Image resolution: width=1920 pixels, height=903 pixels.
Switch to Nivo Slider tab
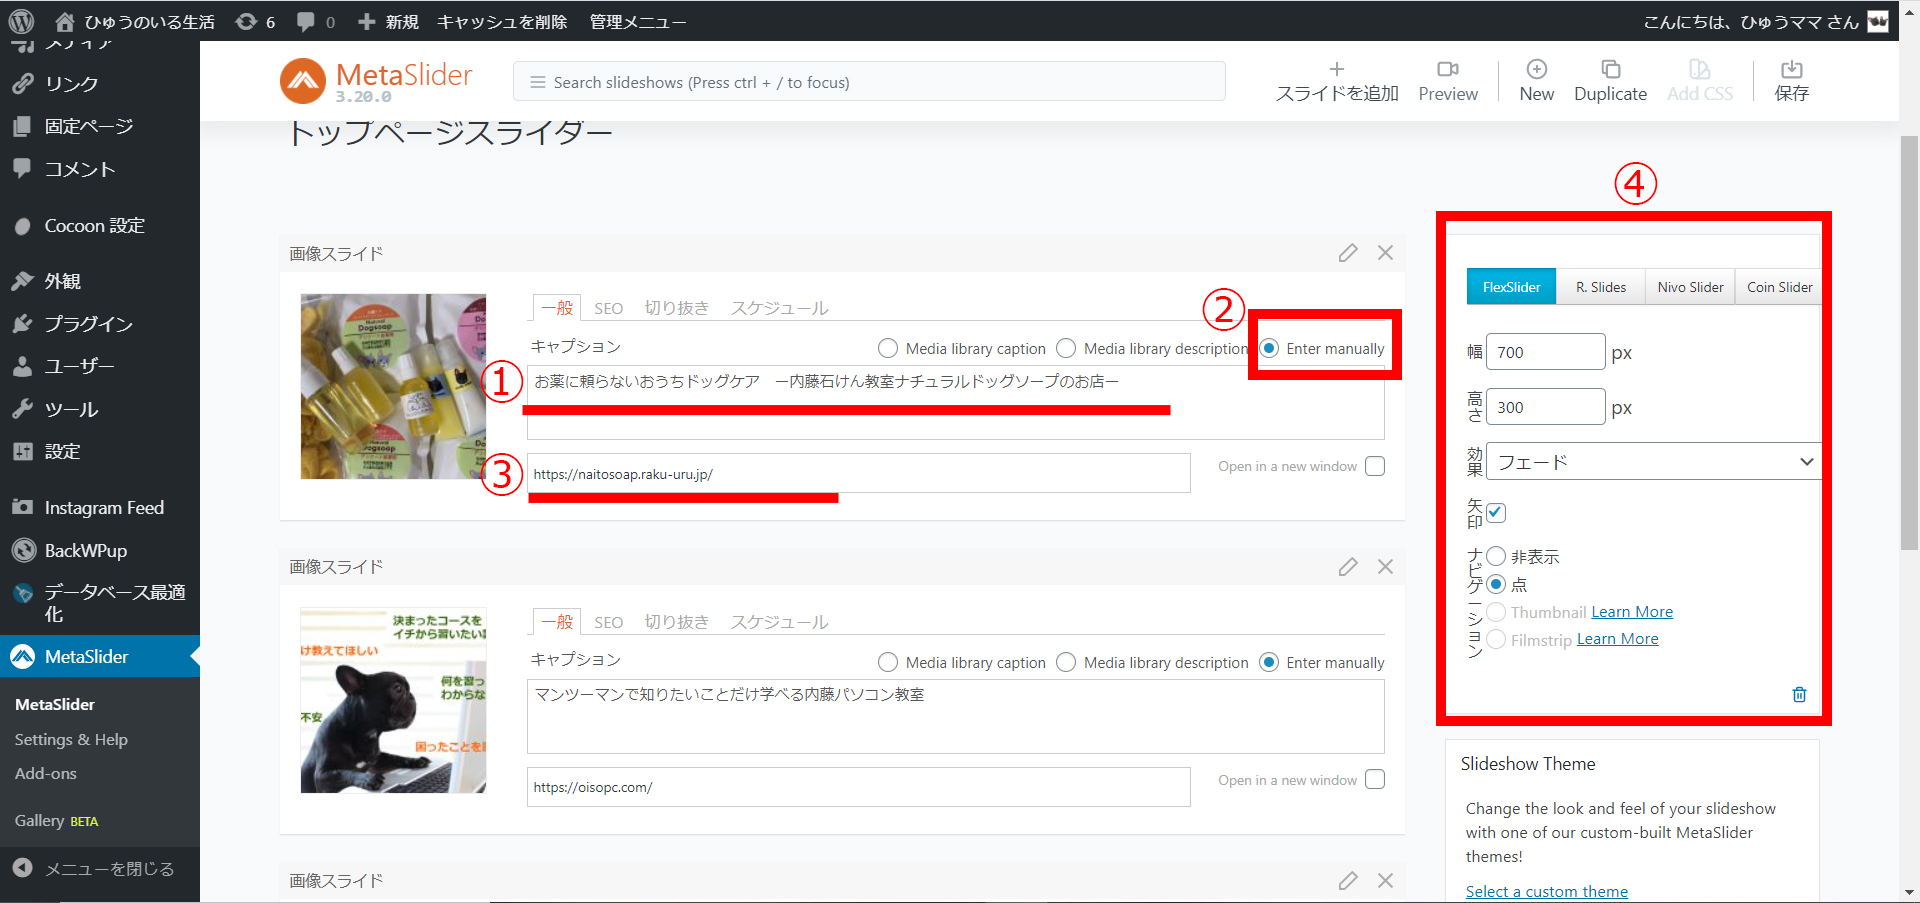point(1690,287)
